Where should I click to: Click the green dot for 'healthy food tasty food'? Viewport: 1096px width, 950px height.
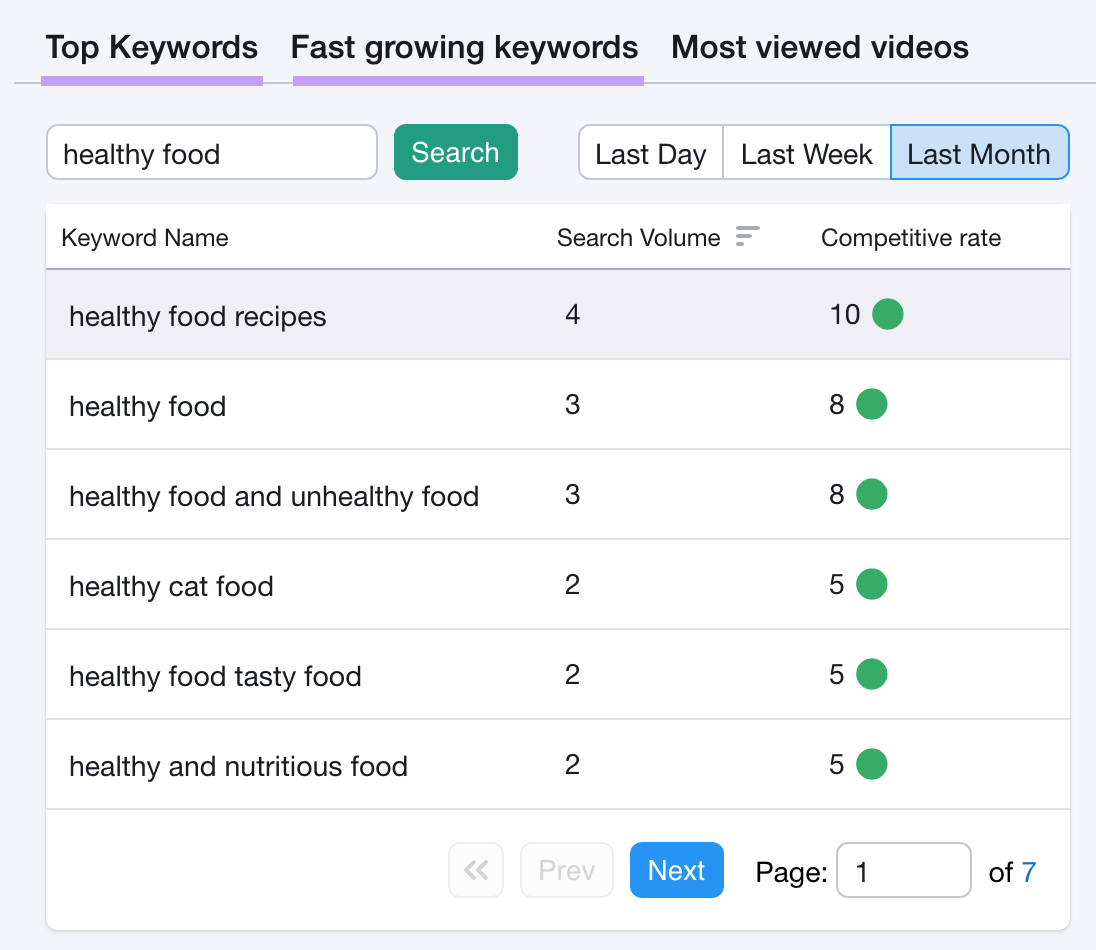871,674
